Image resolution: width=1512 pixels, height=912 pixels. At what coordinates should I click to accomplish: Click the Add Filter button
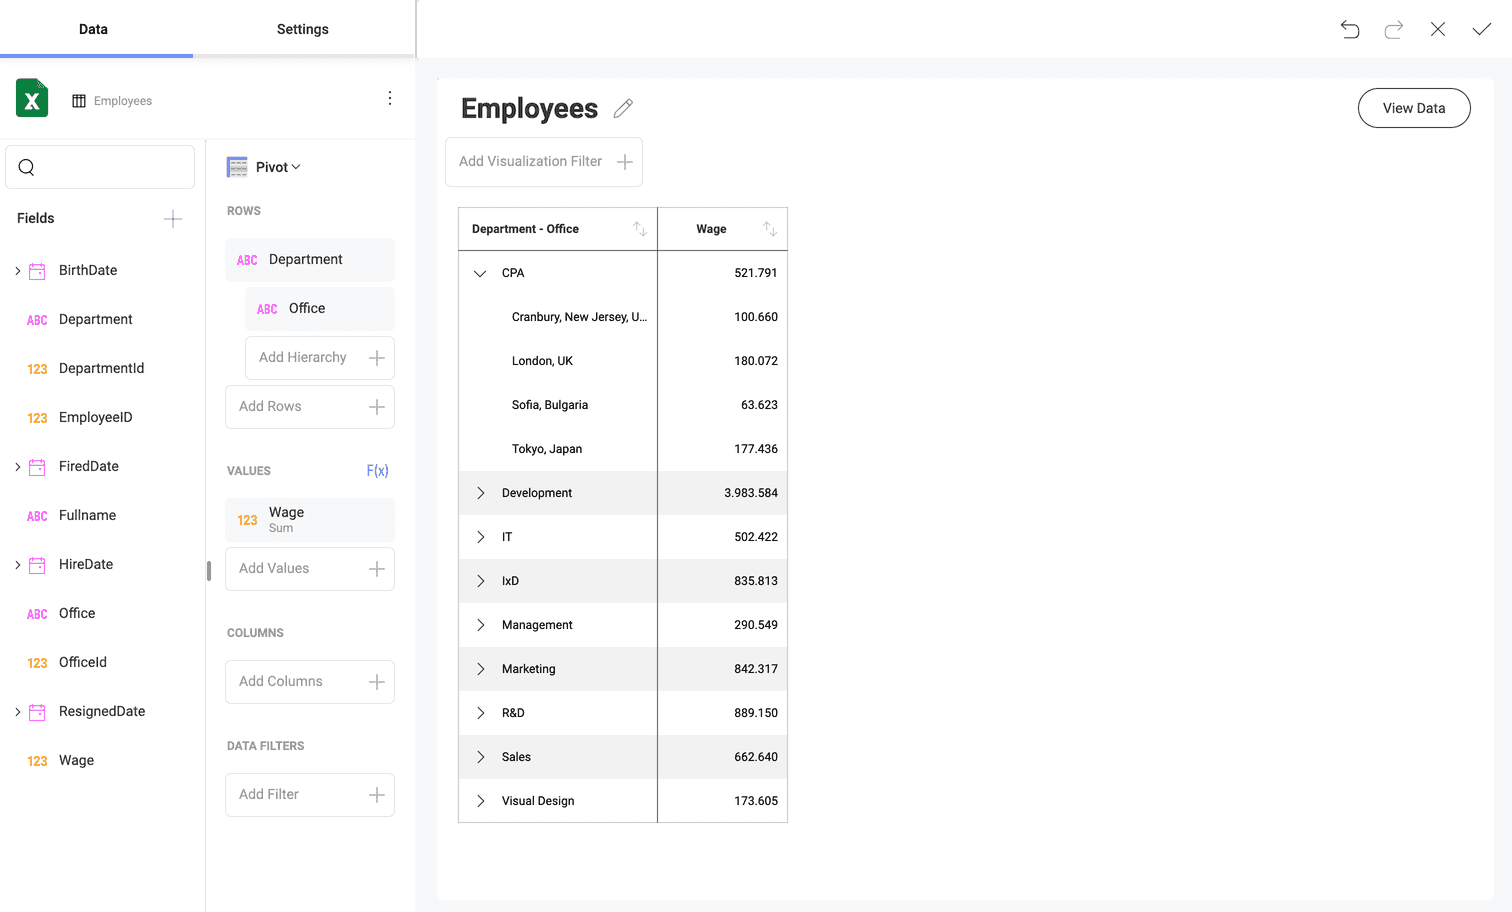click(310, 795)
